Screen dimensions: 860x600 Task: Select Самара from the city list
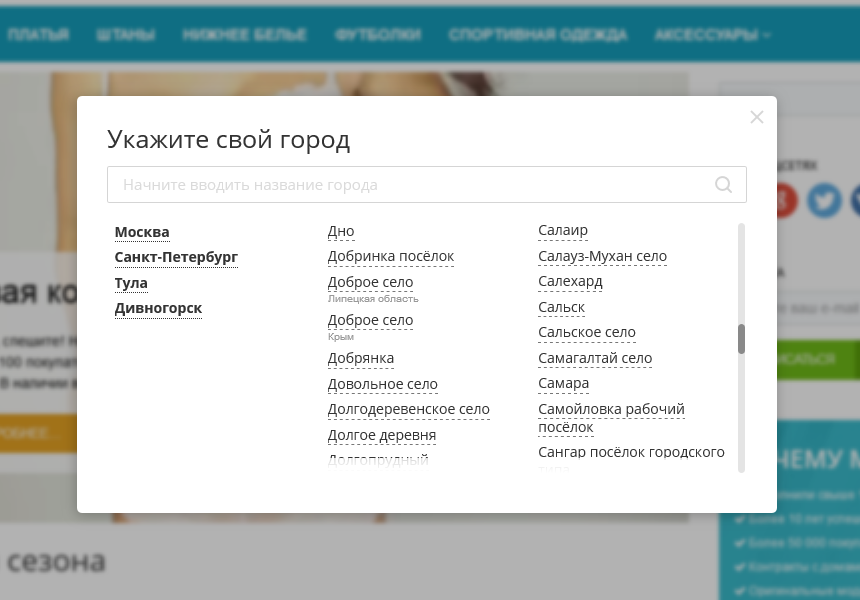(x=563, y=383)
